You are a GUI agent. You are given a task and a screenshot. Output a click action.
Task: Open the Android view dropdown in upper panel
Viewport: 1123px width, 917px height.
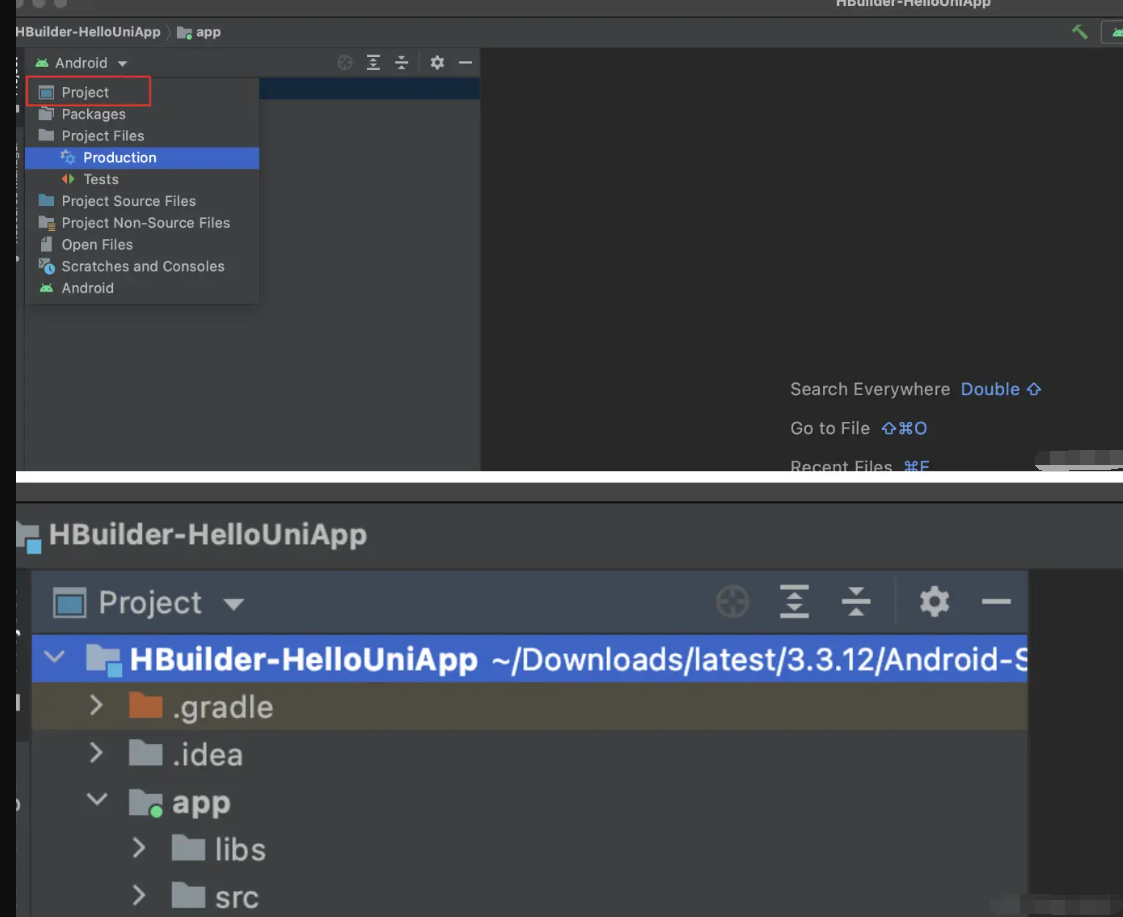coord(81,63)
